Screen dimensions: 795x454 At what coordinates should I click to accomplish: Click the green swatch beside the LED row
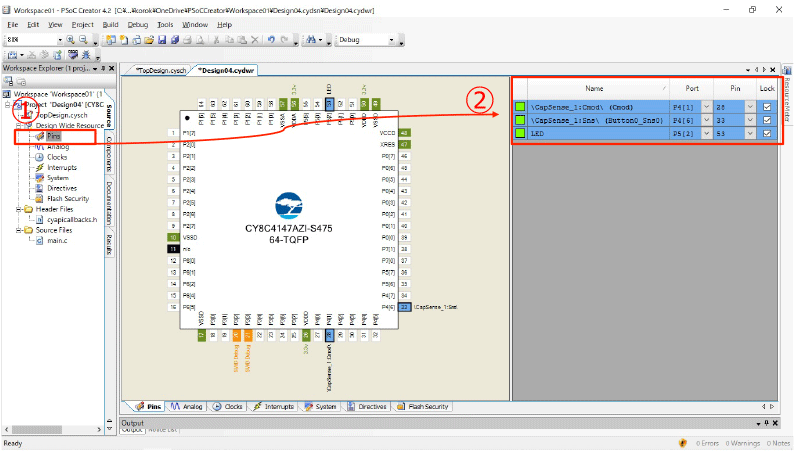[x=520, y=133]
